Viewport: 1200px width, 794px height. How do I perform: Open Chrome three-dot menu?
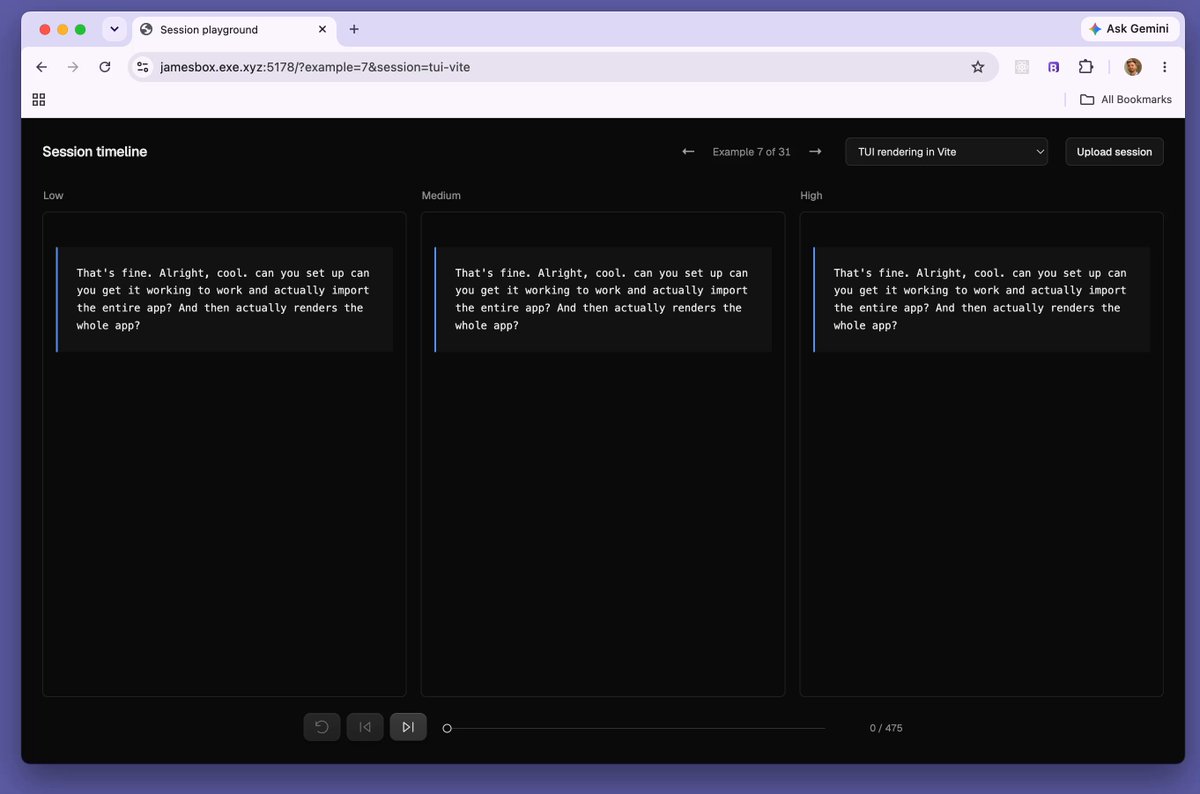[1165, 67]
